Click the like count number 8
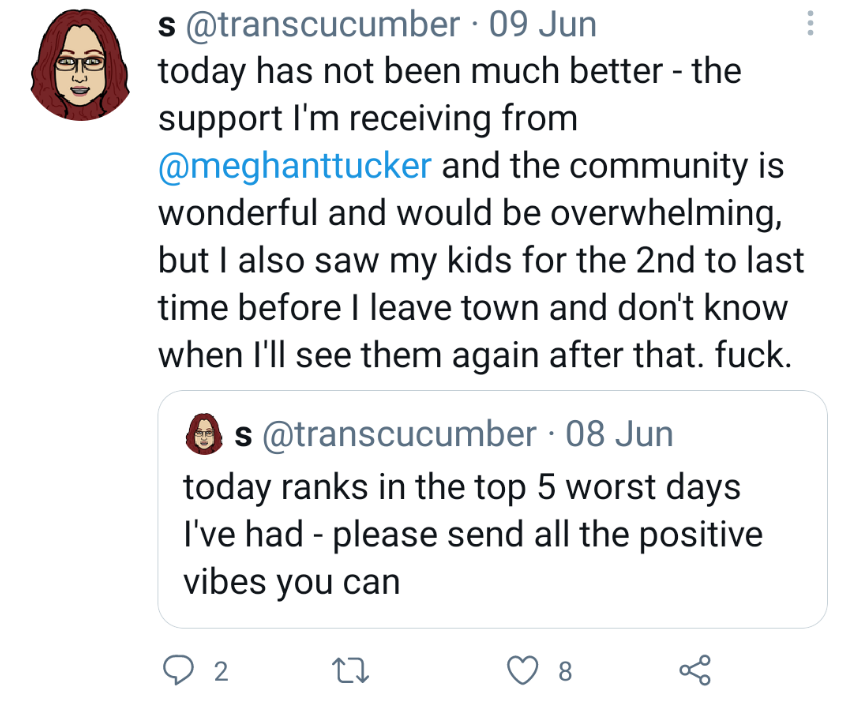This screenshot has width=853, height=702. point(565,672)
